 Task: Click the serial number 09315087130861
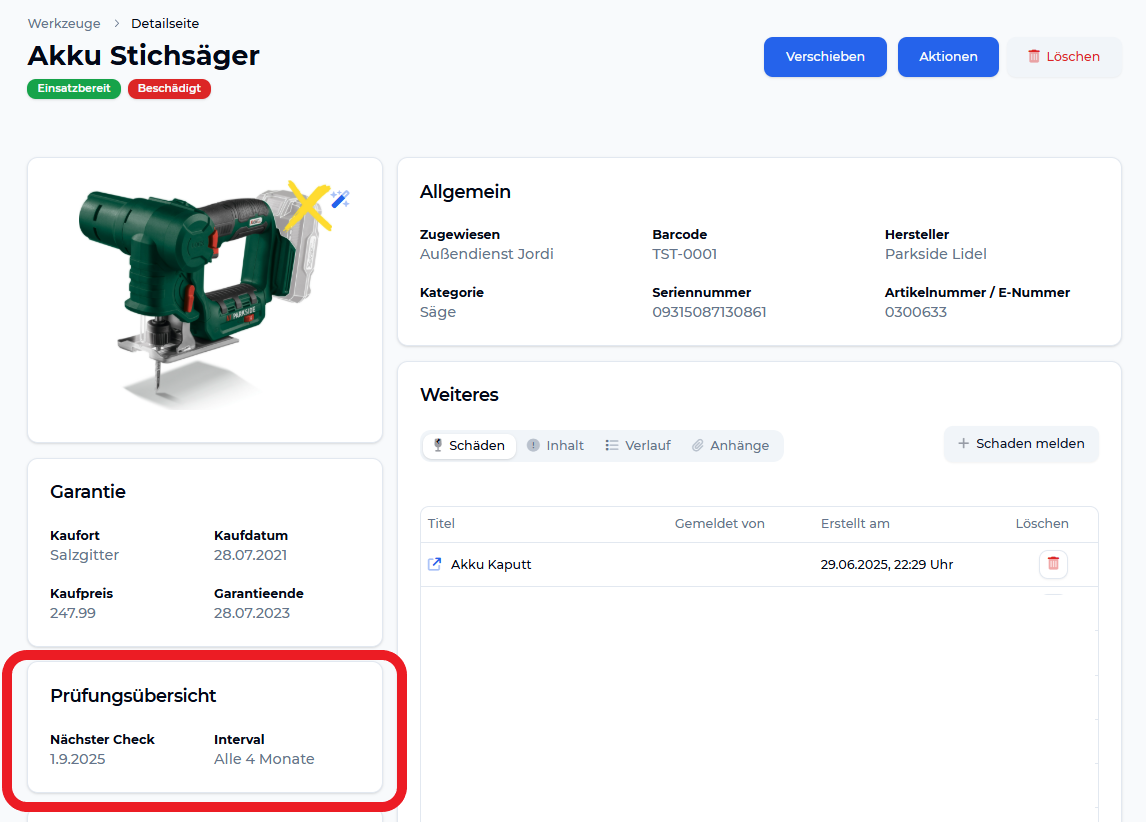click(x=709, y=312)
